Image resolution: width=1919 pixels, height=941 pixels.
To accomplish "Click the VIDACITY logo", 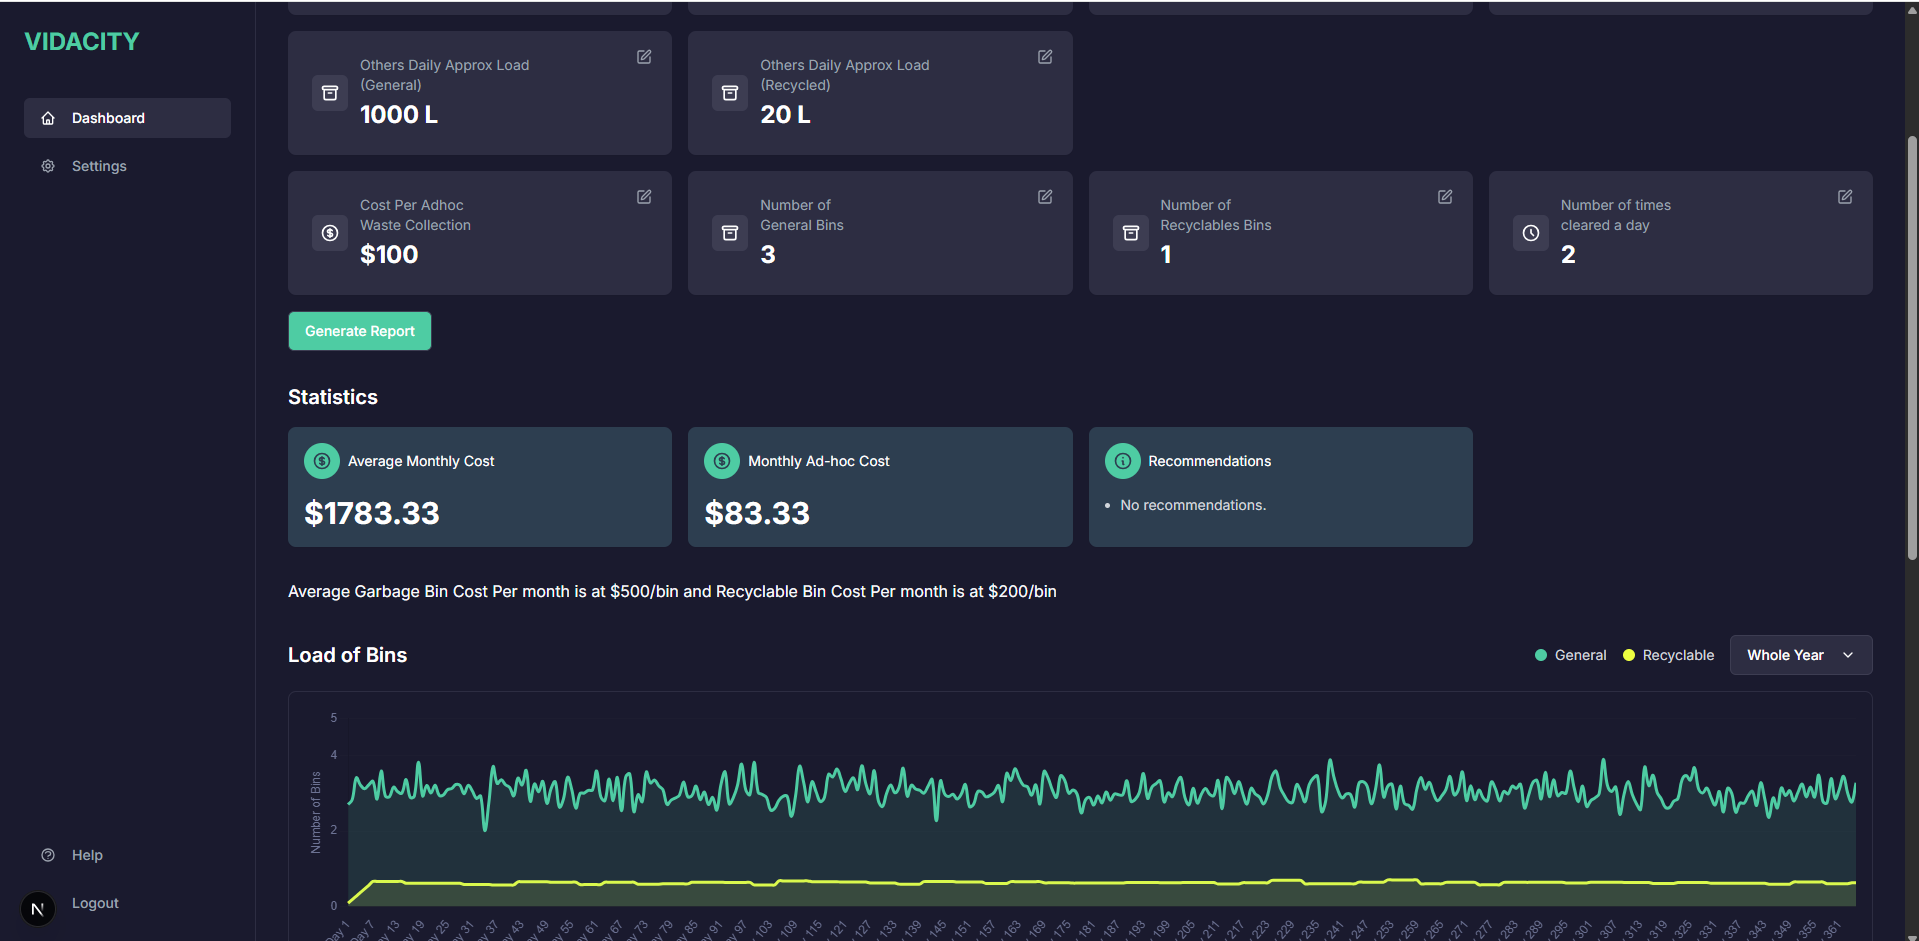I will click(82, 41).
